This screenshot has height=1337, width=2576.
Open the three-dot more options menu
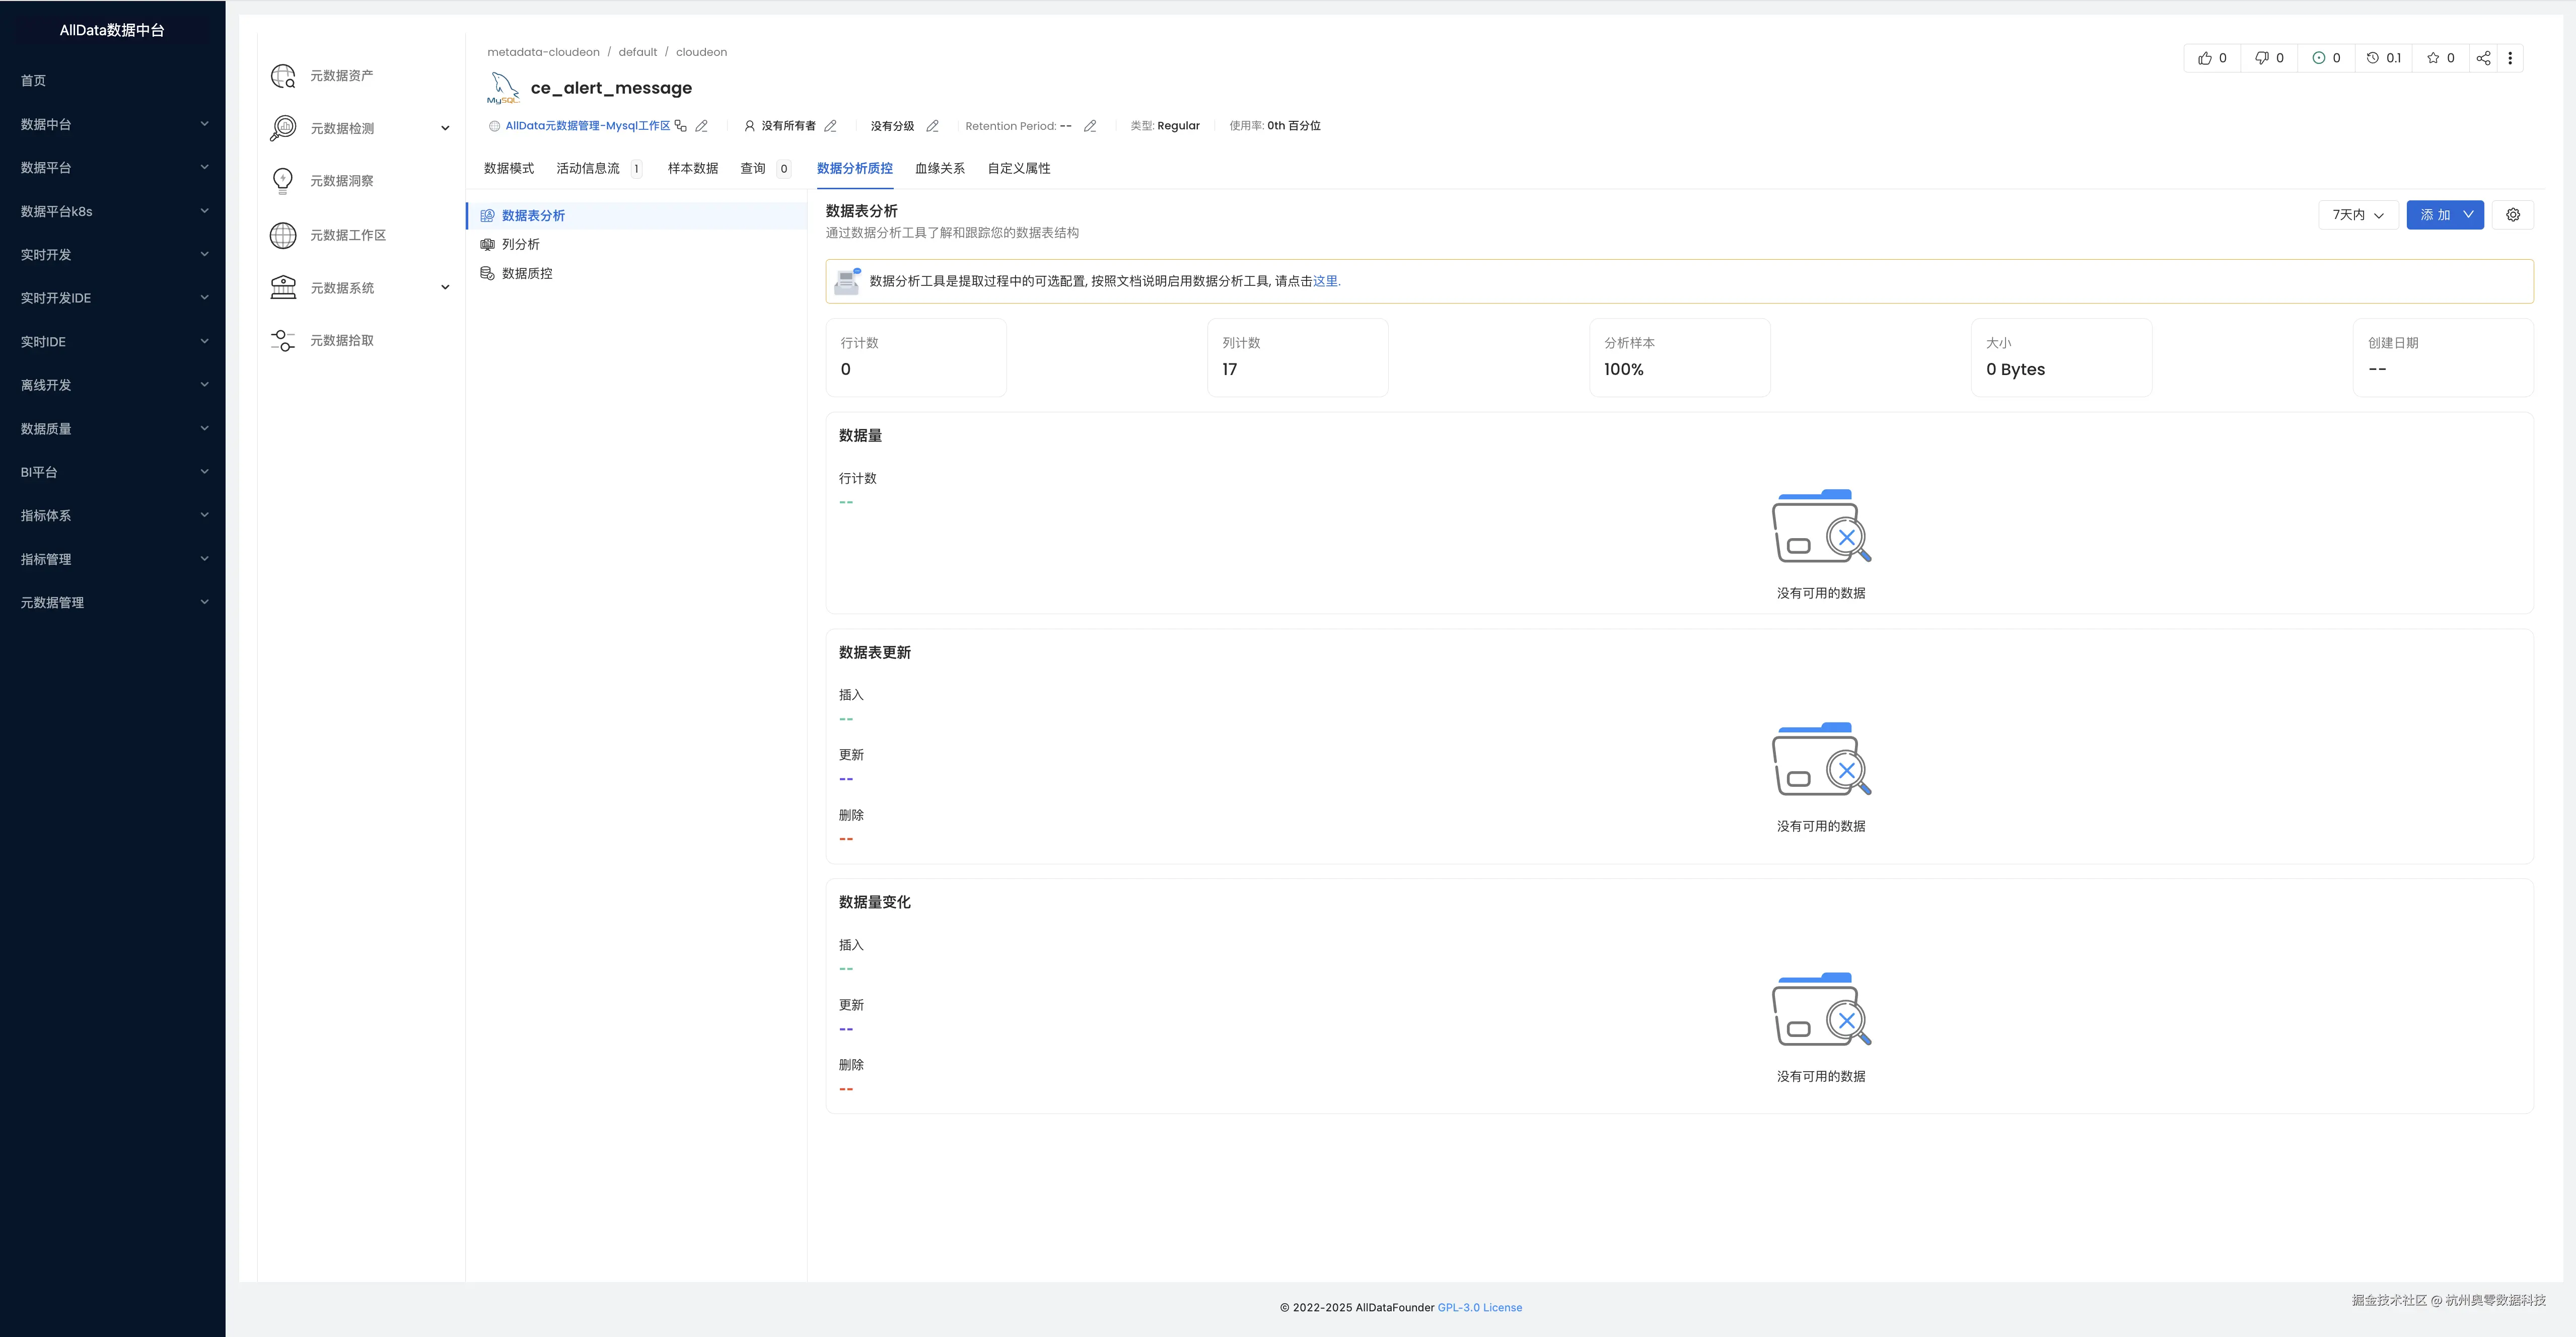pyautogui.click(x=2510, y=58)
